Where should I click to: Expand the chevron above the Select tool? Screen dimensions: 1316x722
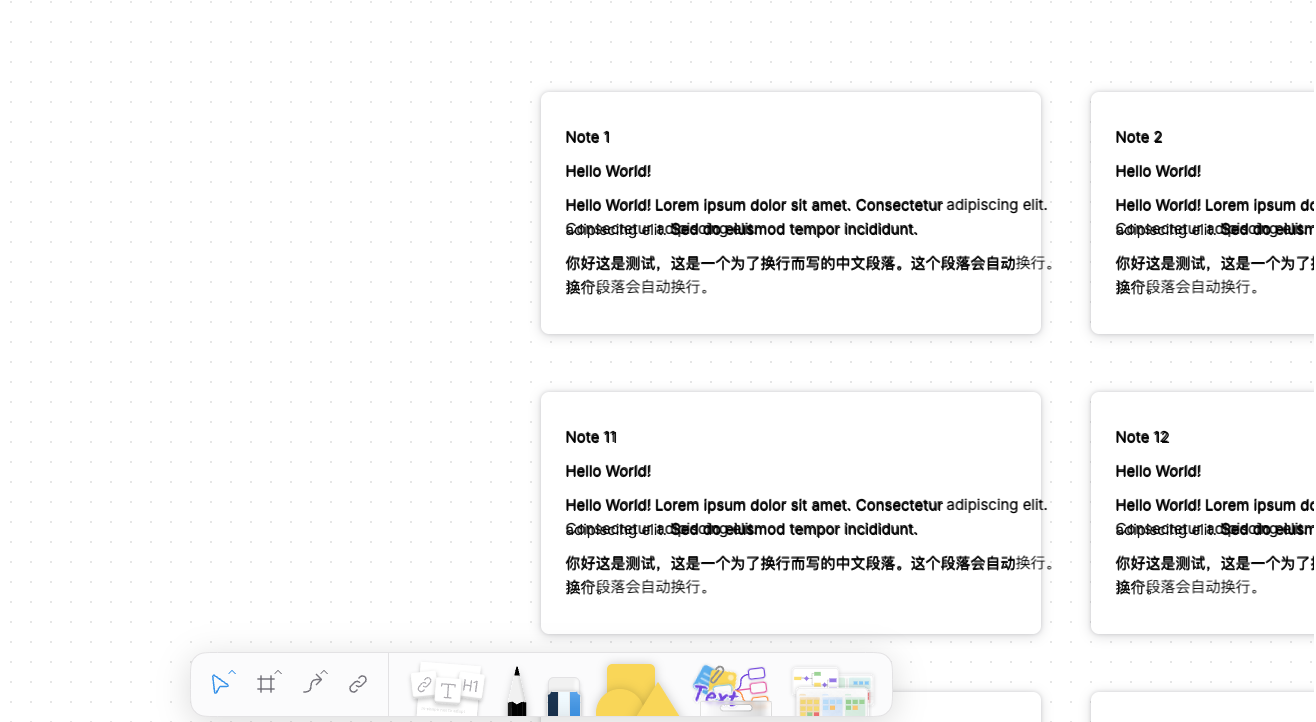tap(232, 672)
